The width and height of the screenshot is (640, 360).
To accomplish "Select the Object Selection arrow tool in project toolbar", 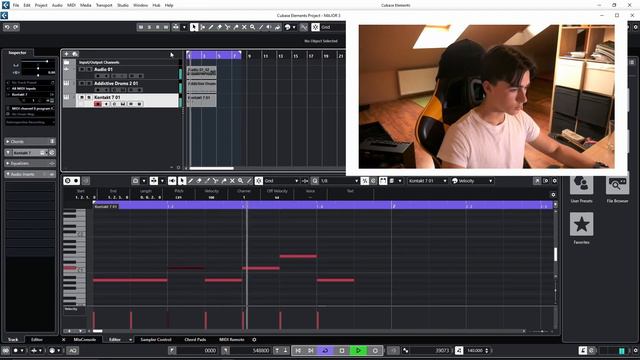I will [x=194, y=27].
